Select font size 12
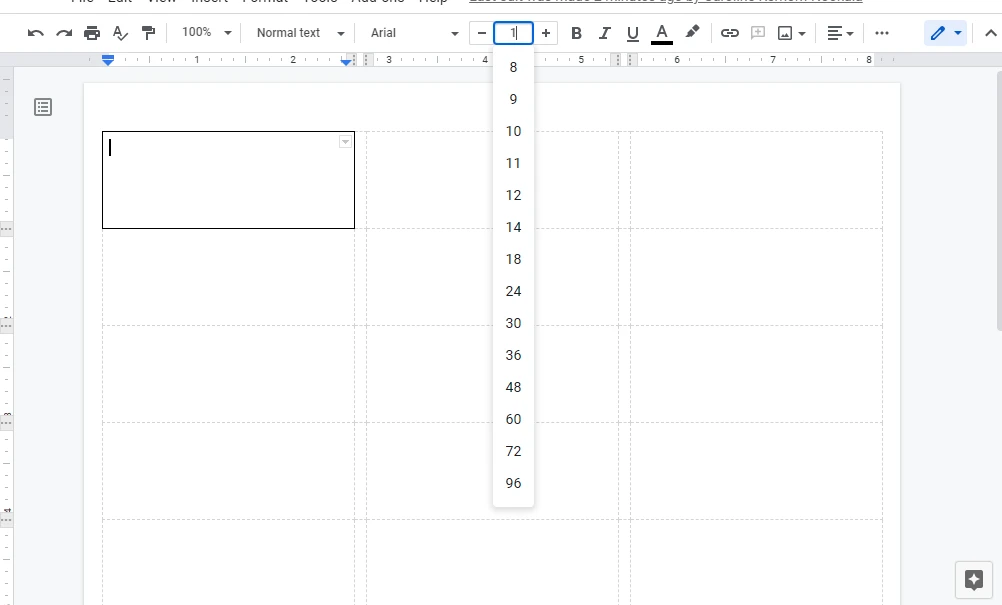 pyautogui.click(x=513, y=195)
